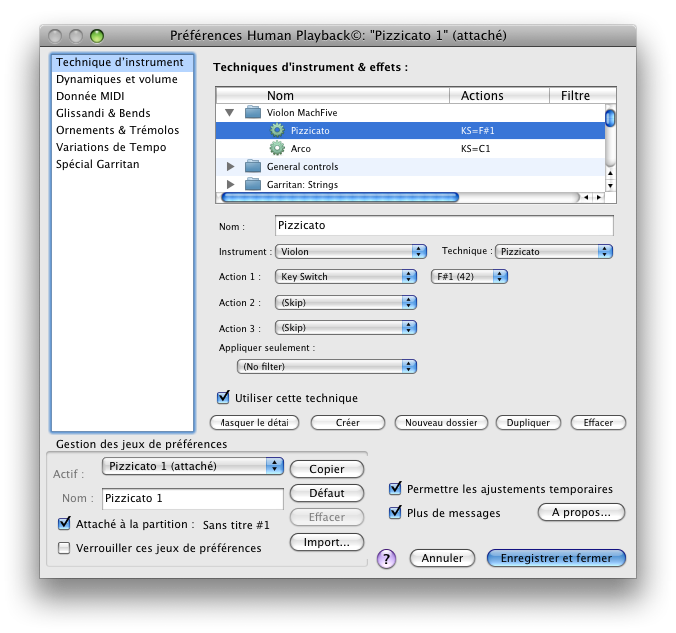Expand the General controls folder triangle
The image size is (676, 633).
[230, 167]
